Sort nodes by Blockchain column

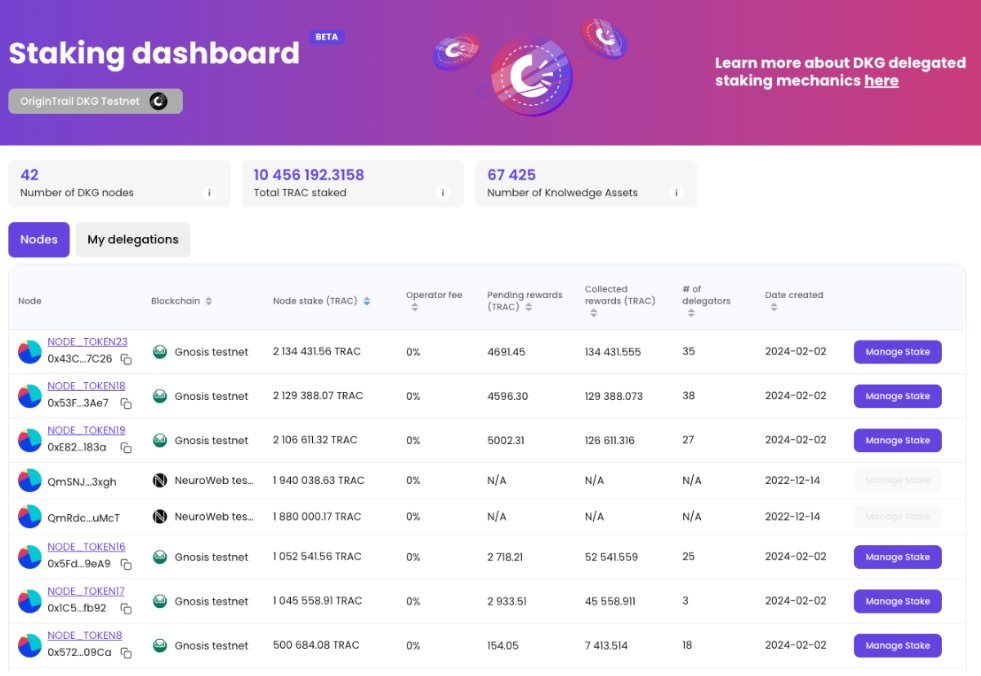(x=208, y=301)
